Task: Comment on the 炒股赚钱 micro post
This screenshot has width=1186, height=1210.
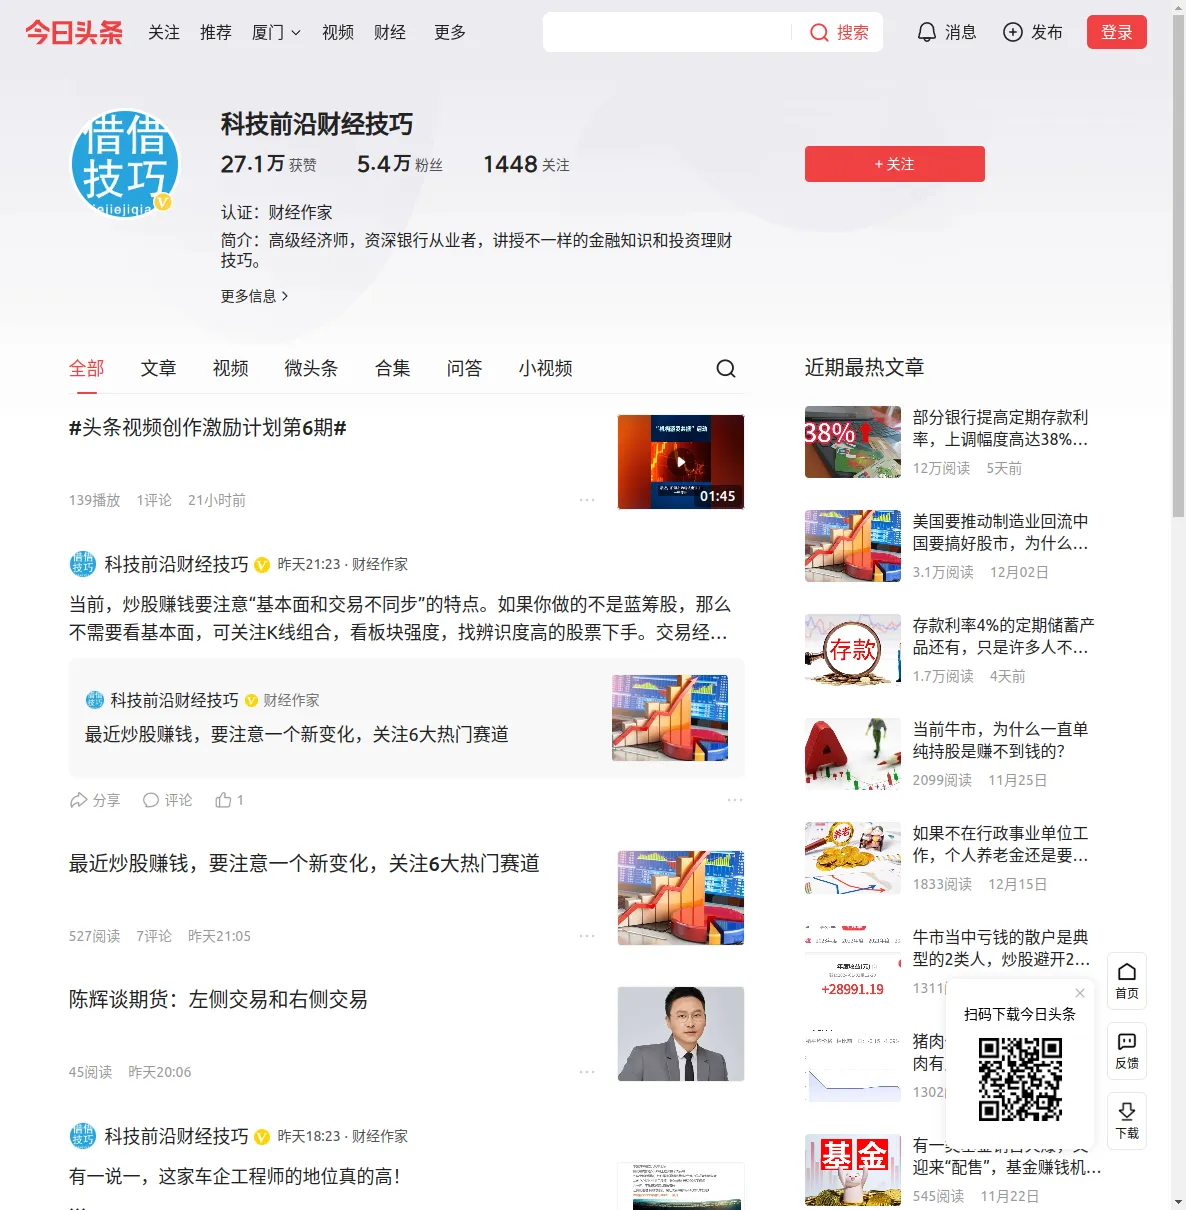Action: [167, 800]
